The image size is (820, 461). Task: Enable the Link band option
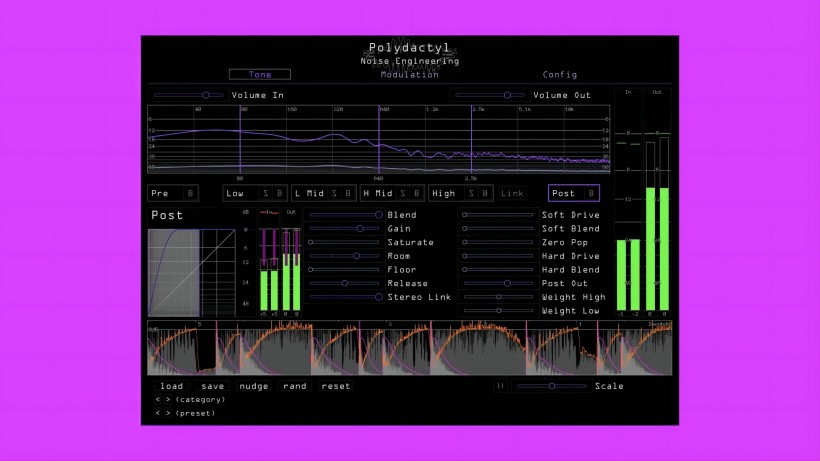(x=512, y=193)
